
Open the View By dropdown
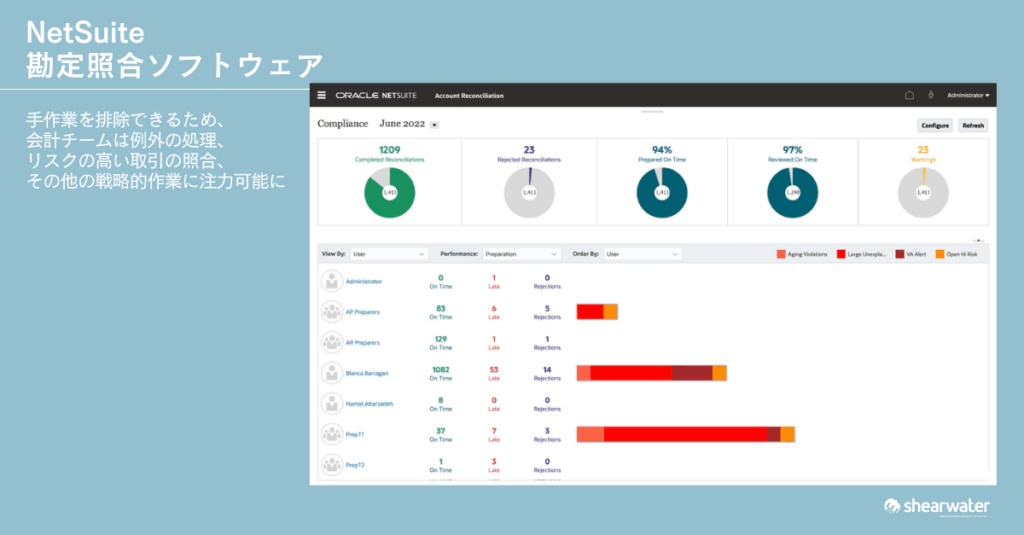click(389, 254)
